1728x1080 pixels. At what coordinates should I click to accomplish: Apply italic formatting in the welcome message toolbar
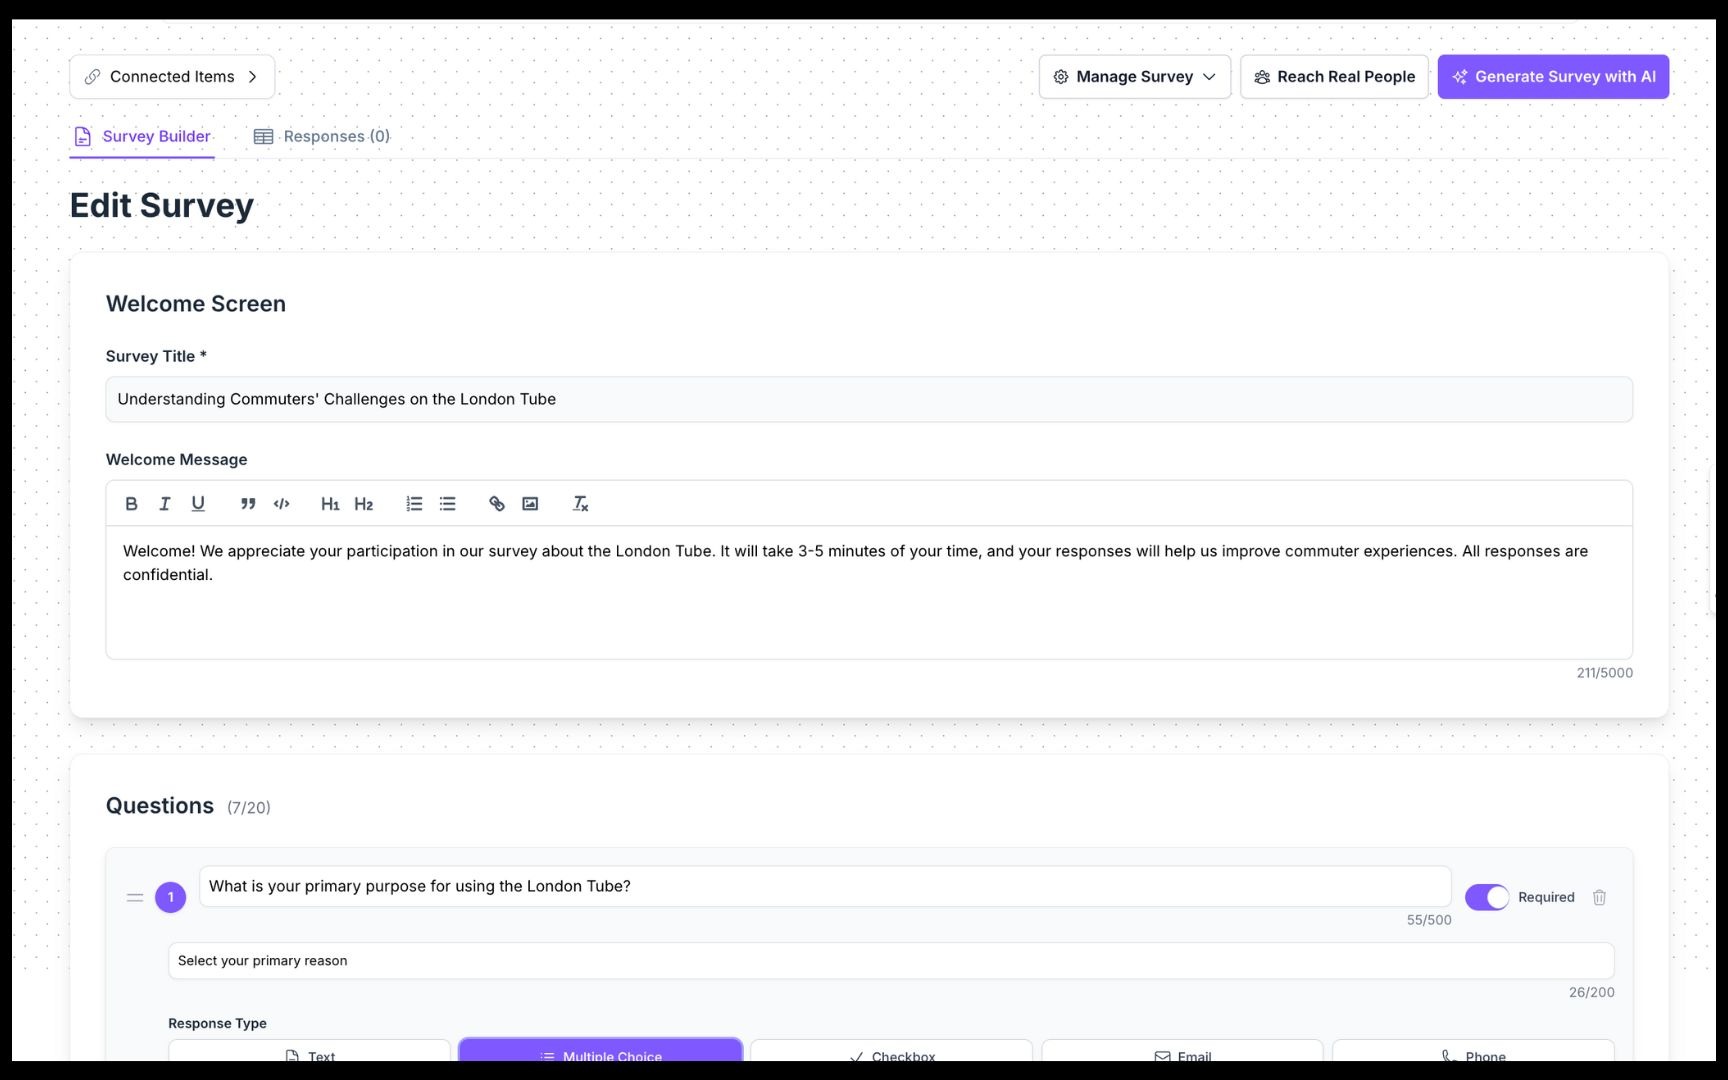(x=165, y=503)
